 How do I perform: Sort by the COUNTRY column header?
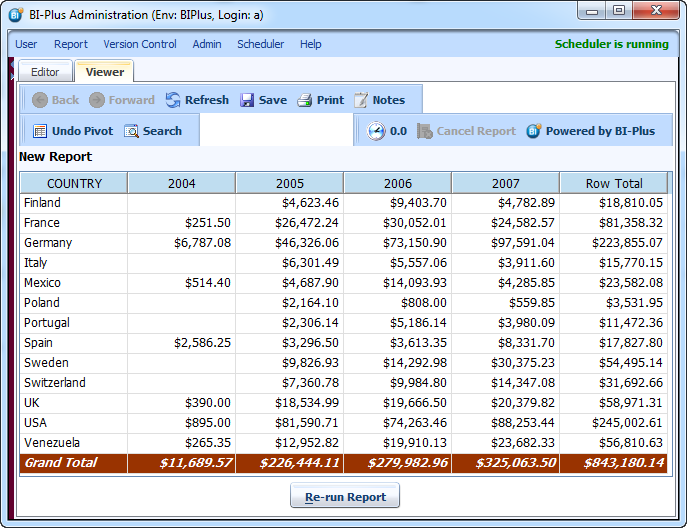[x=74, y=183]
